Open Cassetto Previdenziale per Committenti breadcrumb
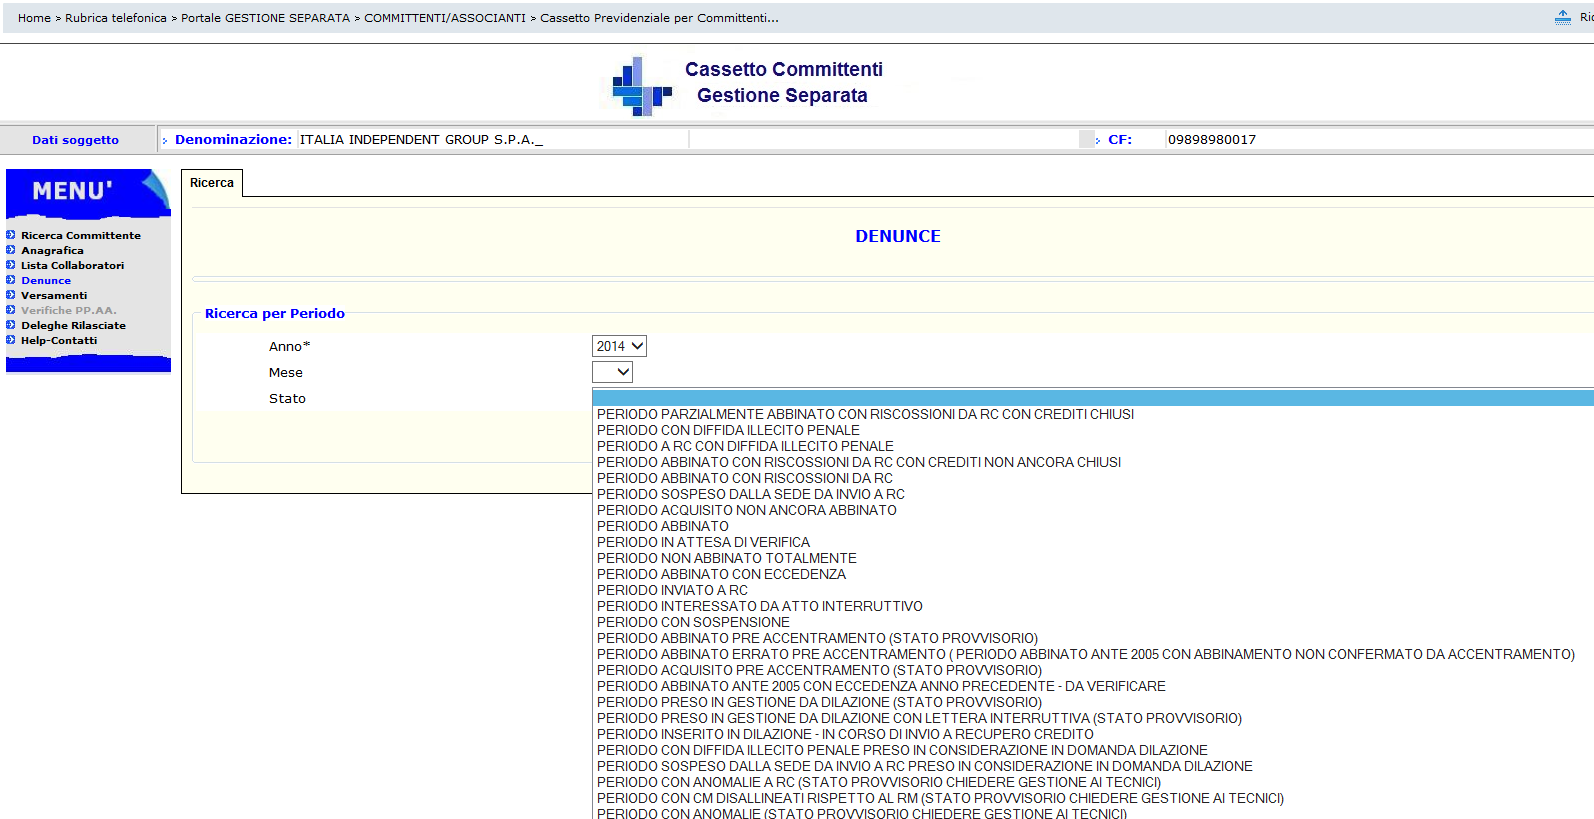 [659, 18]
